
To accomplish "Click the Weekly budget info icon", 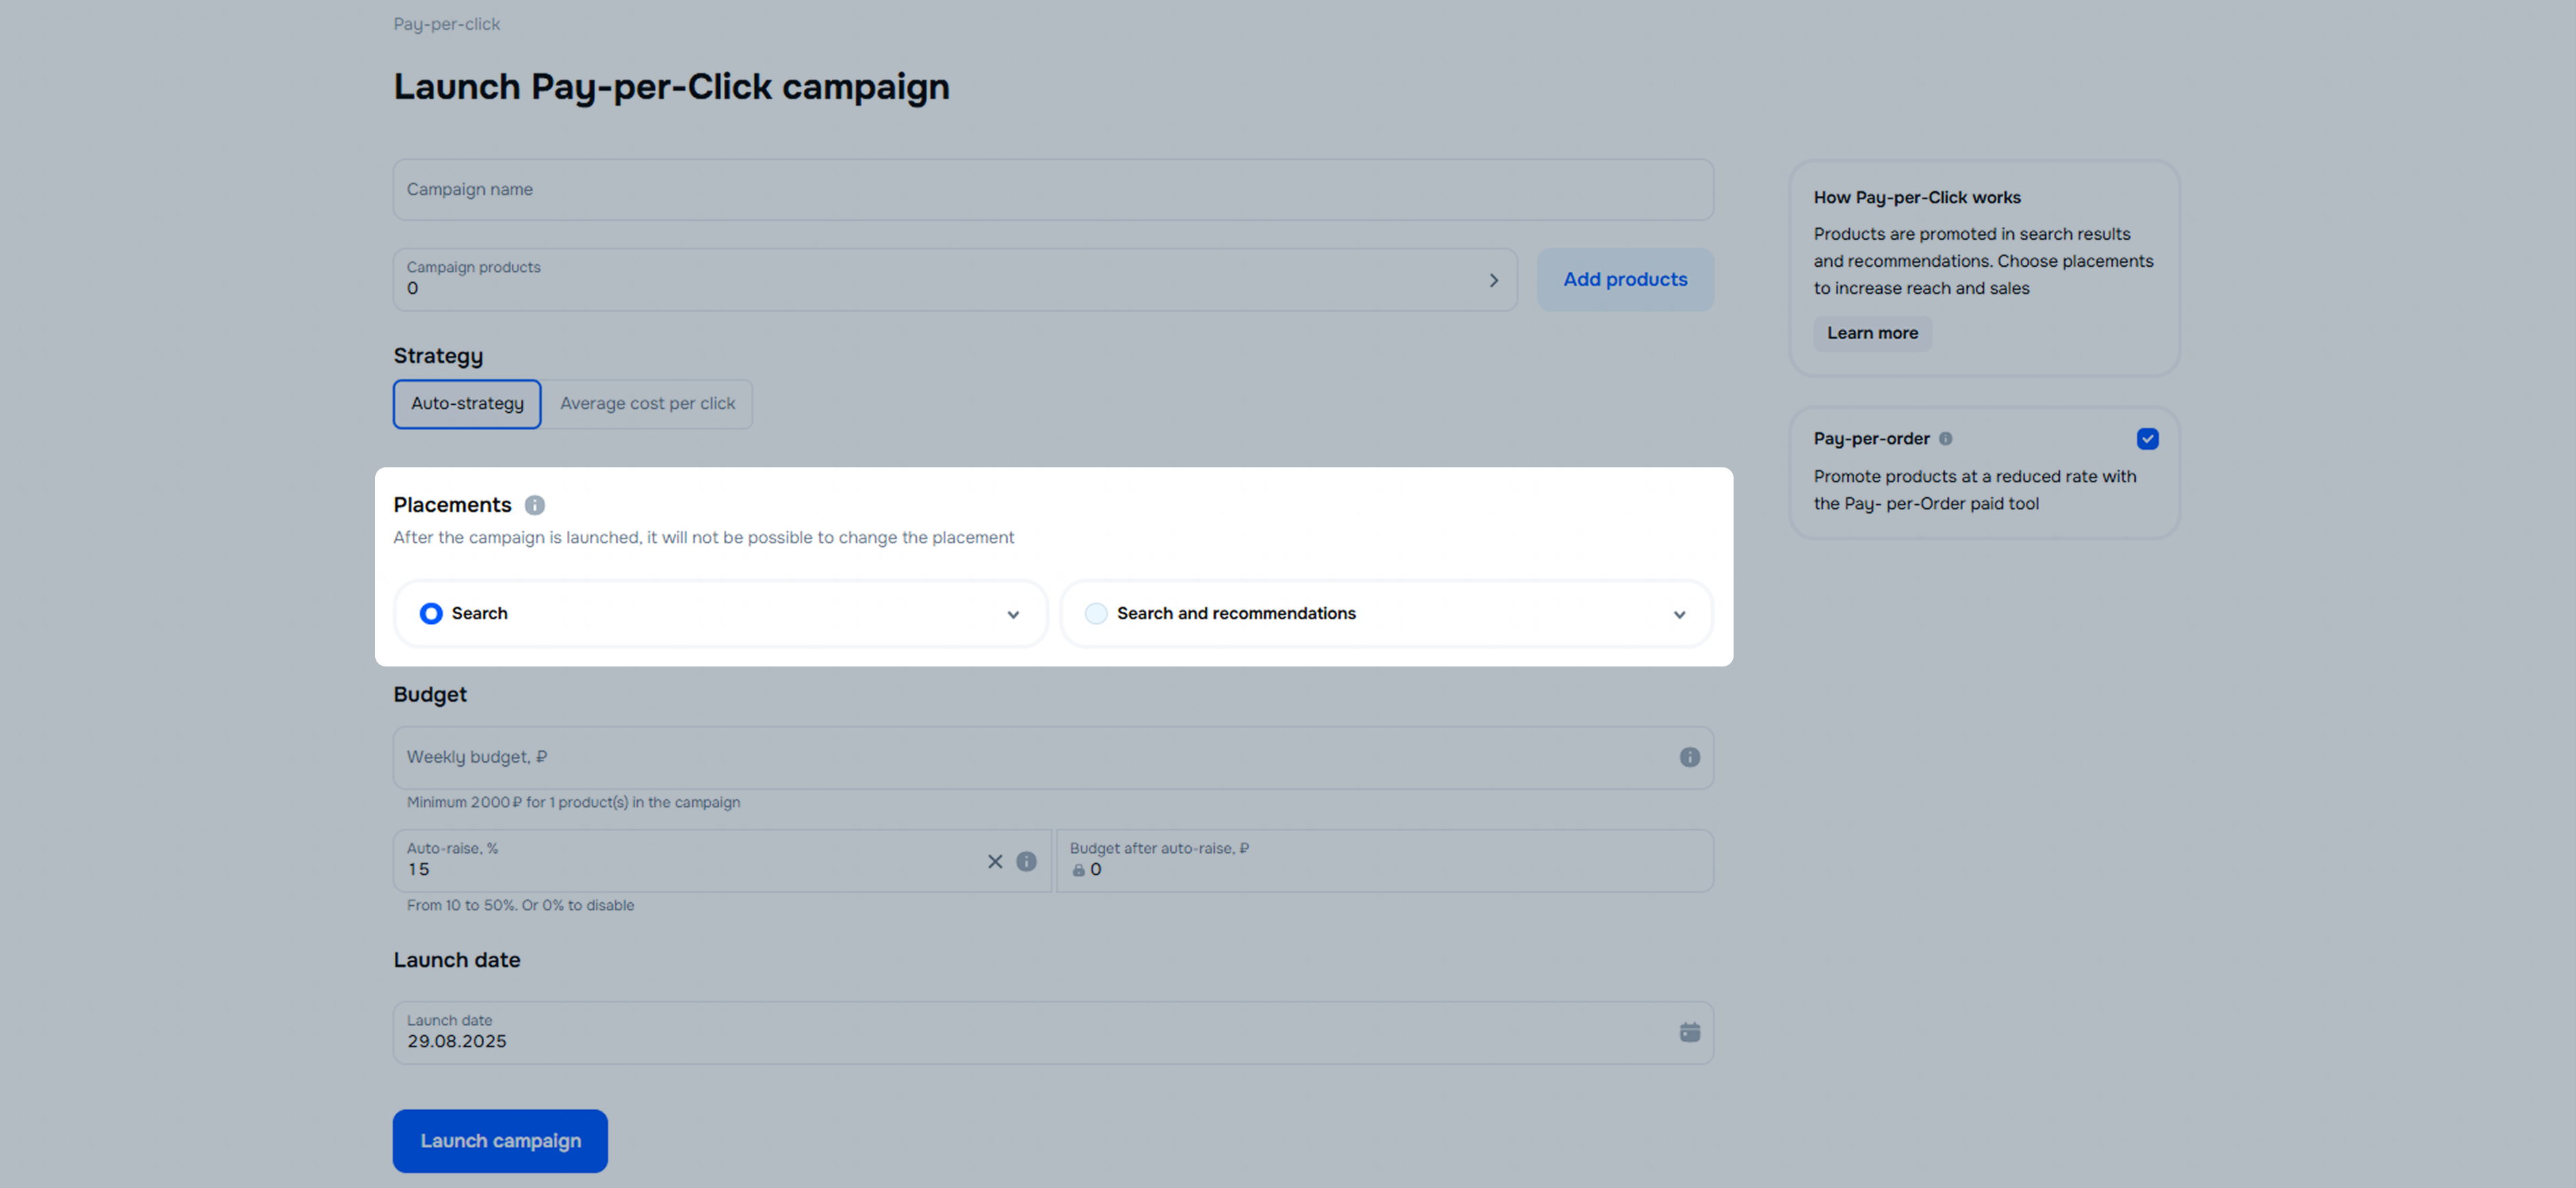I will pos(1689,757).
